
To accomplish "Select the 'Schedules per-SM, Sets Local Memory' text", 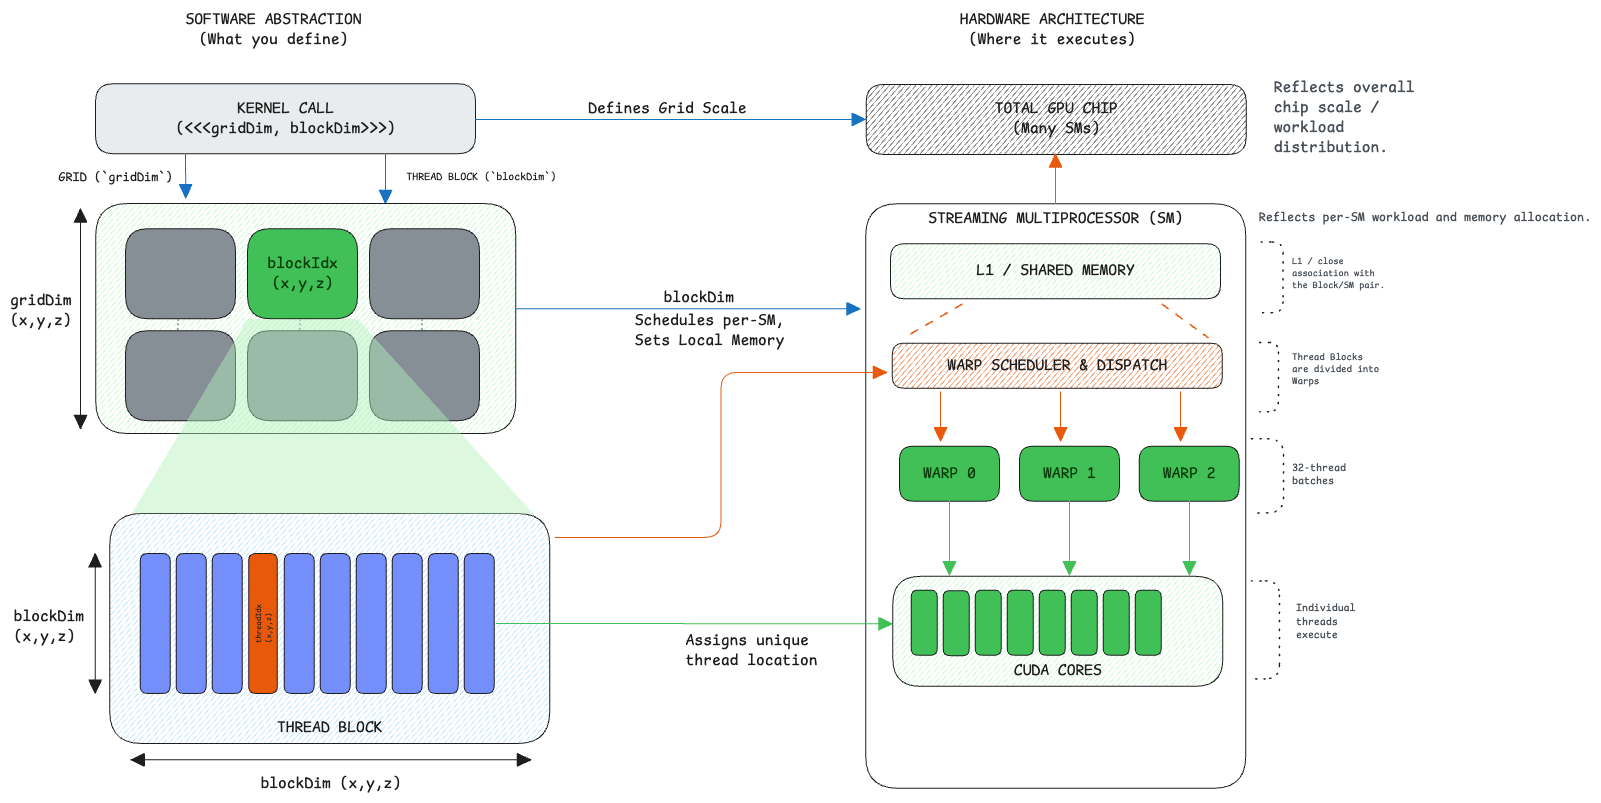I will 709,330.
